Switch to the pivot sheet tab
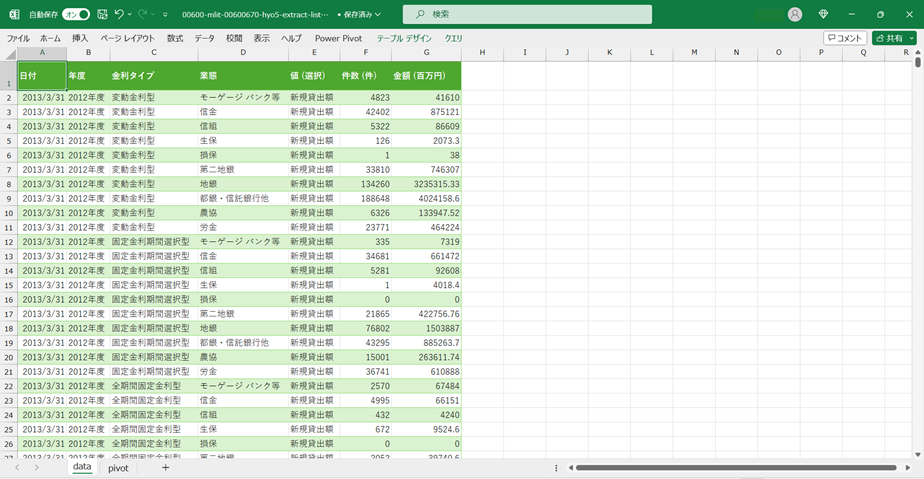The image size is (924, 479). click(118, 467)
